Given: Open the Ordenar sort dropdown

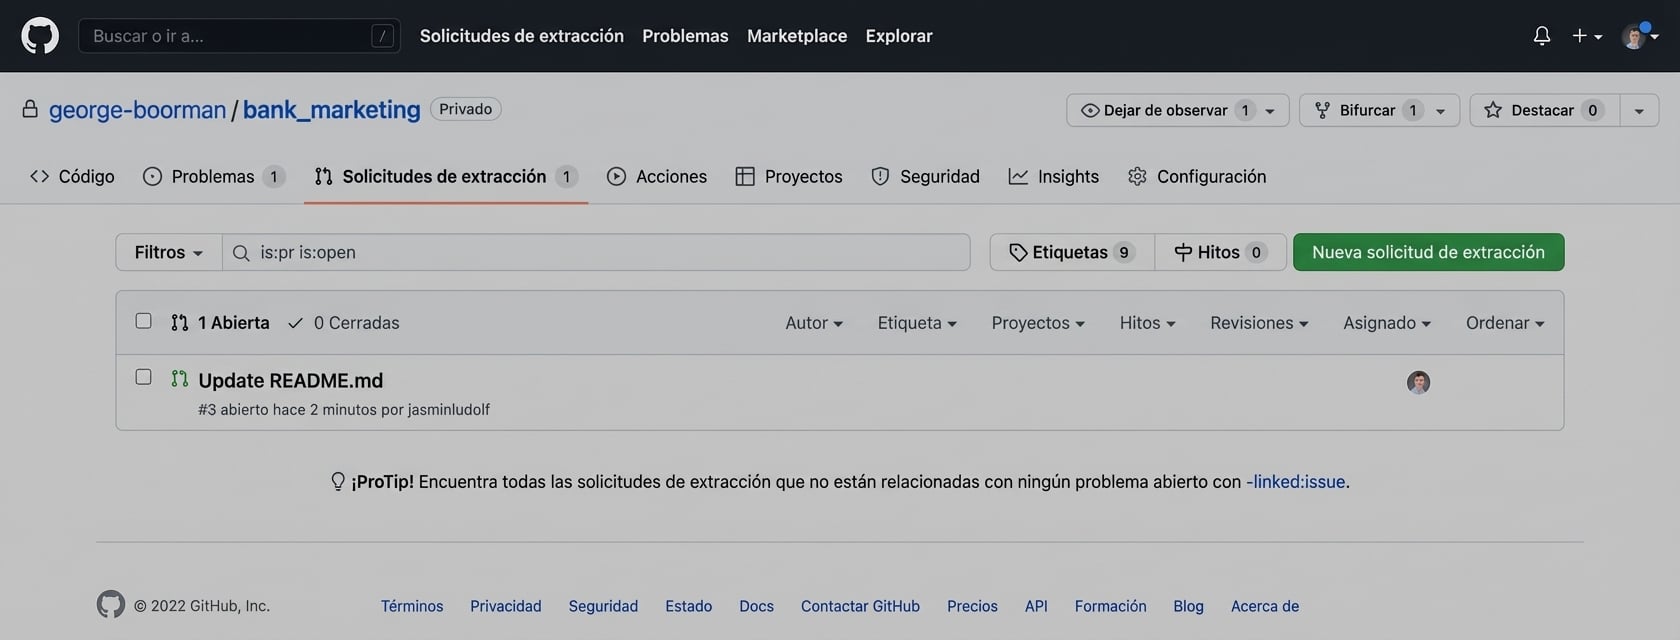Looking at the screenshot, I should [x=1505, y=323].
